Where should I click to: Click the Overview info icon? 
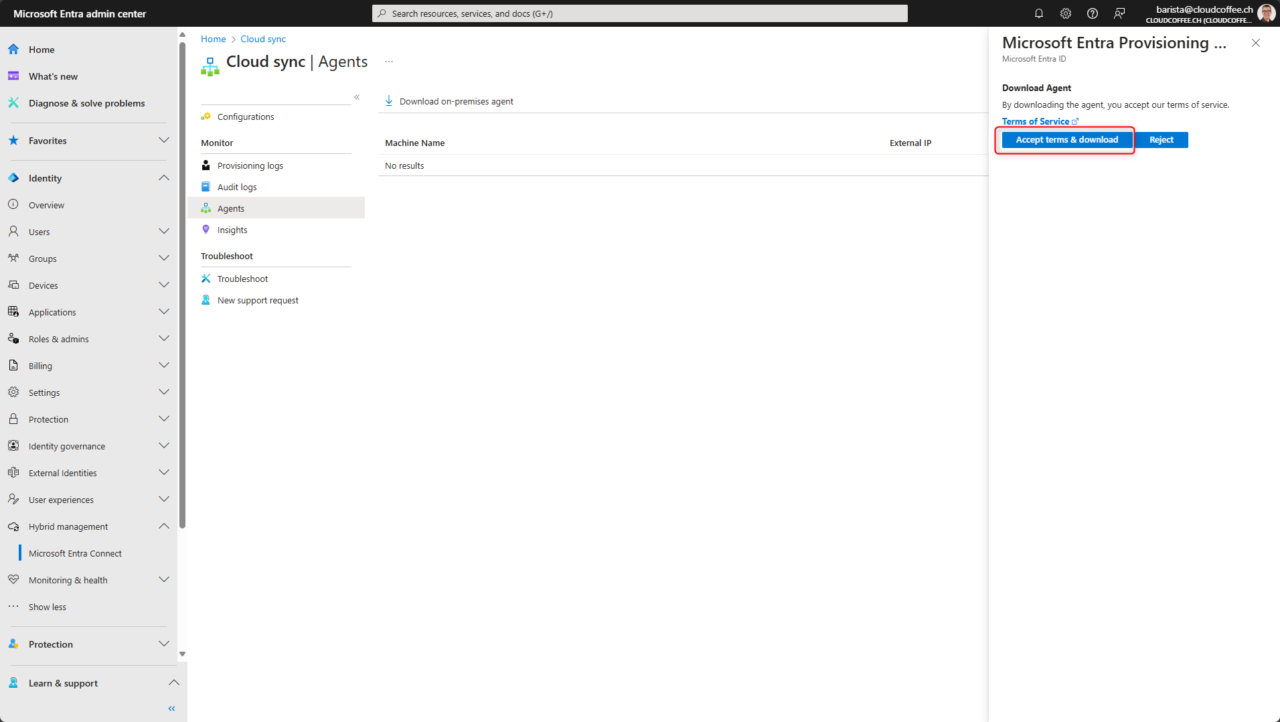pos(13,205)
